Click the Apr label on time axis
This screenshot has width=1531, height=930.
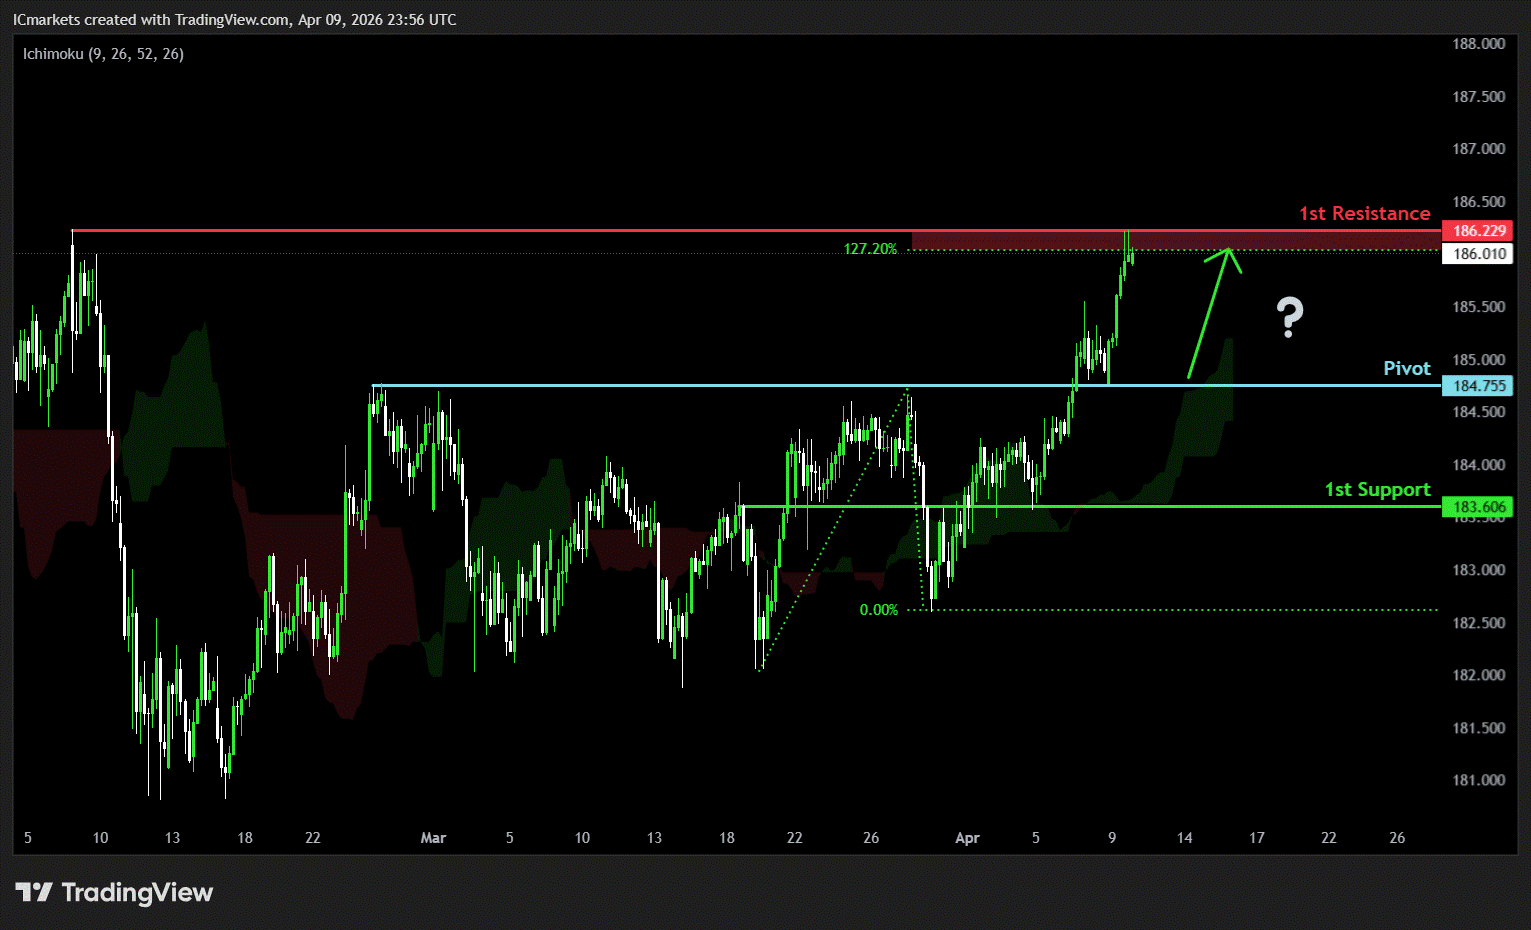click(967, 838)
